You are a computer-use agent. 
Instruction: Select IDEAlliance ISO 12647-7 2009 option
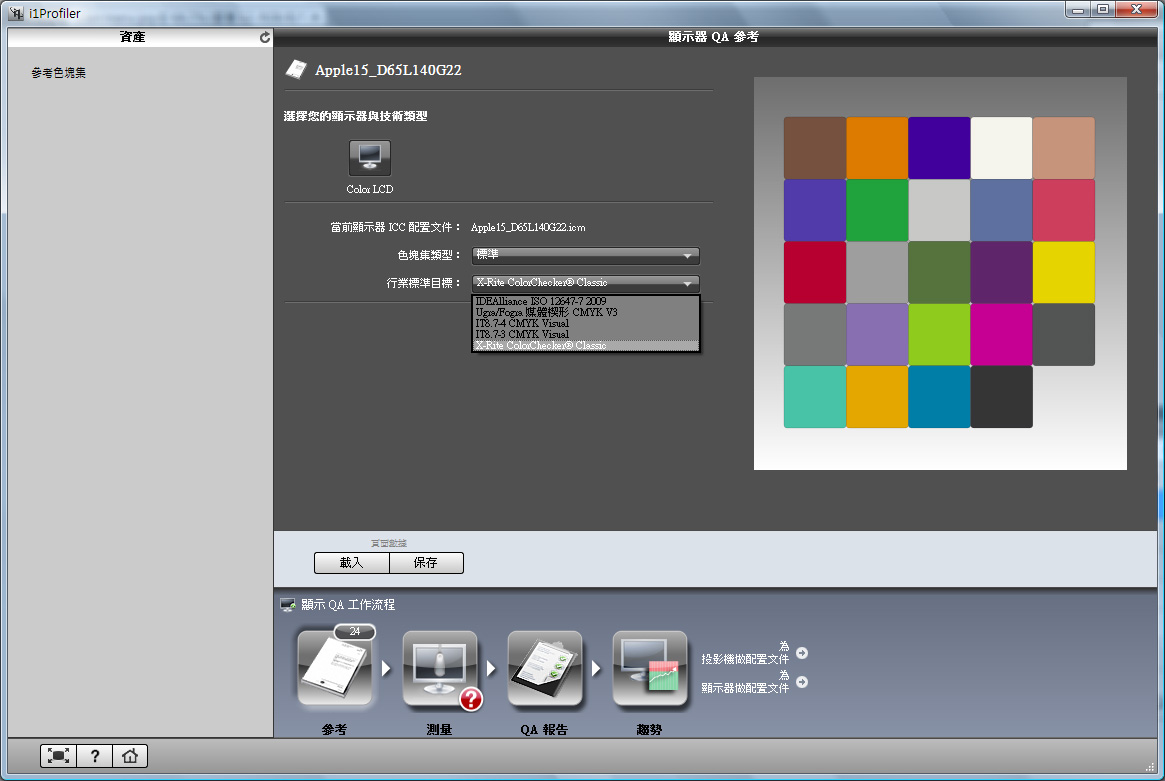(x=540, y=301)
